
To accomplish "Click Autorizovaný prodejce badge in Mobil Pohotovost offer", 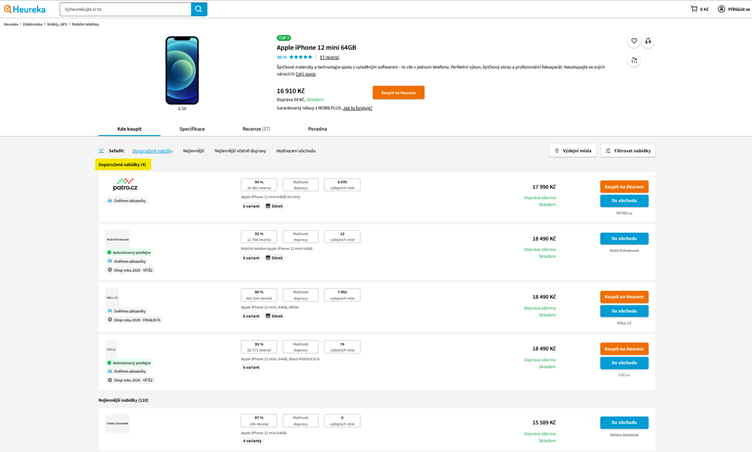I will tap(129, 252).
